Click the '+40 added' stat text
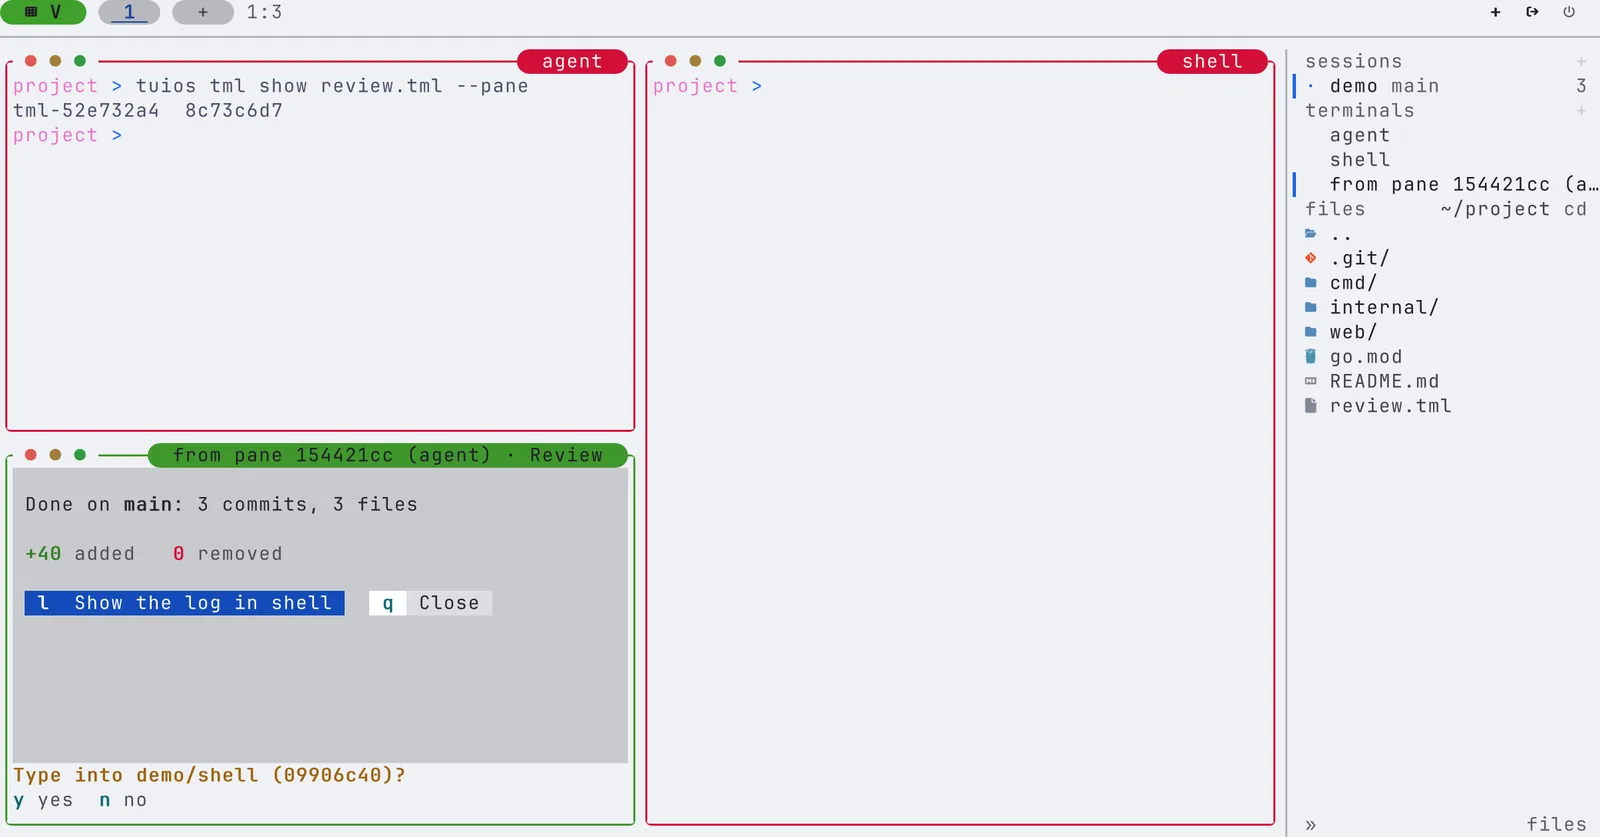The height and width of the screenshot is (837, 1600). (x=80, y=554)
